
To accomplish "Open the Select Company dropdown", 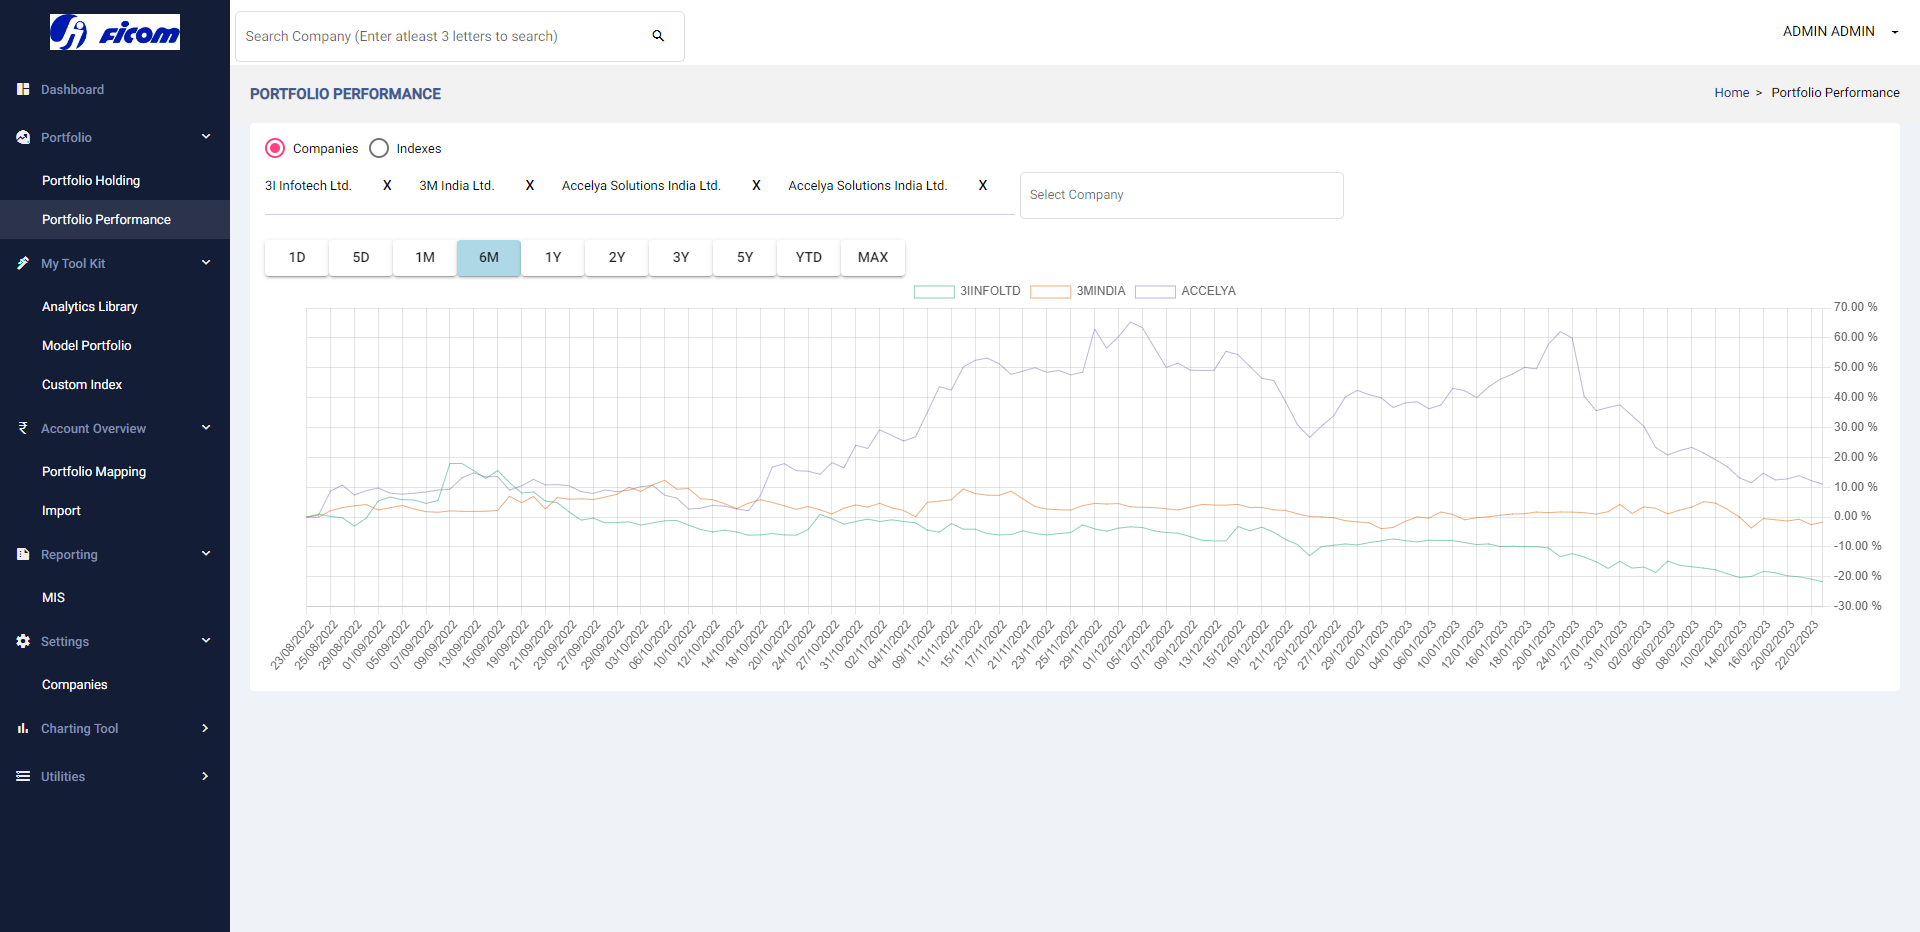I will 1181,195.
